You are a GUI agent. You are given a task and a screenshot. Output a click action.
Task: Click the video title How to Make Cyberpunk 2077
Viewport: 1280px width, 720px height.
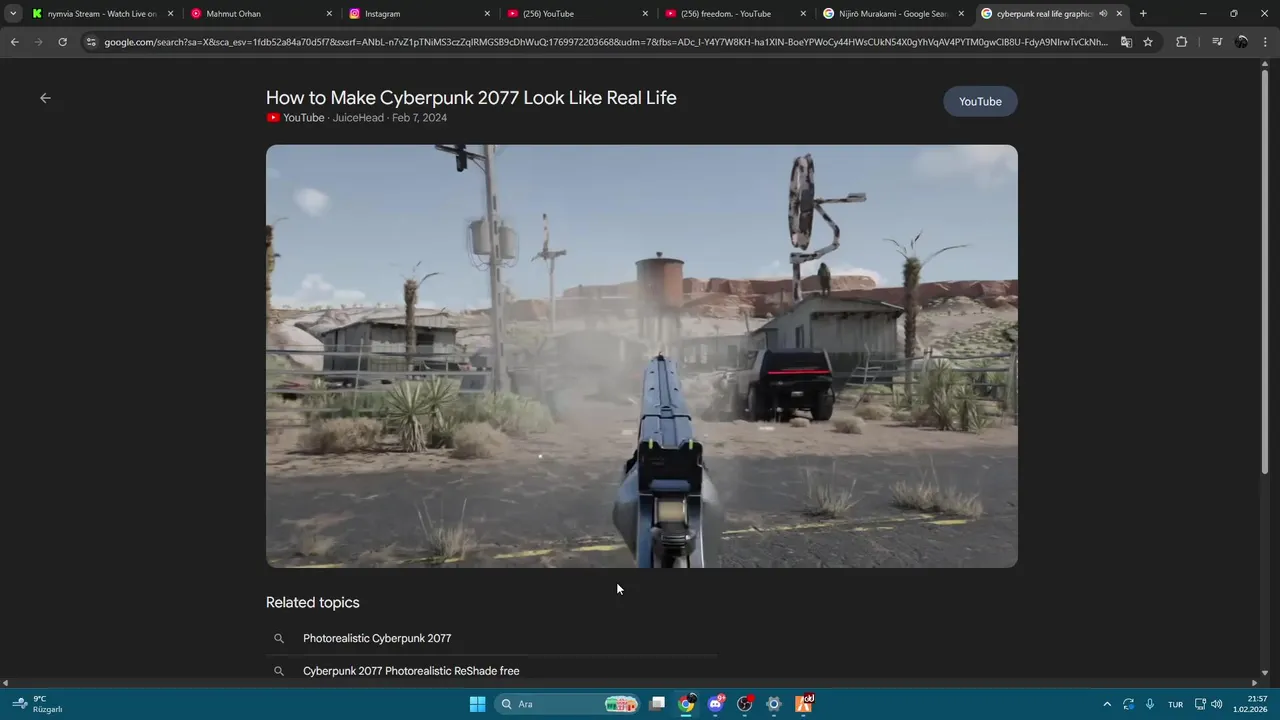tap(471, 98)
